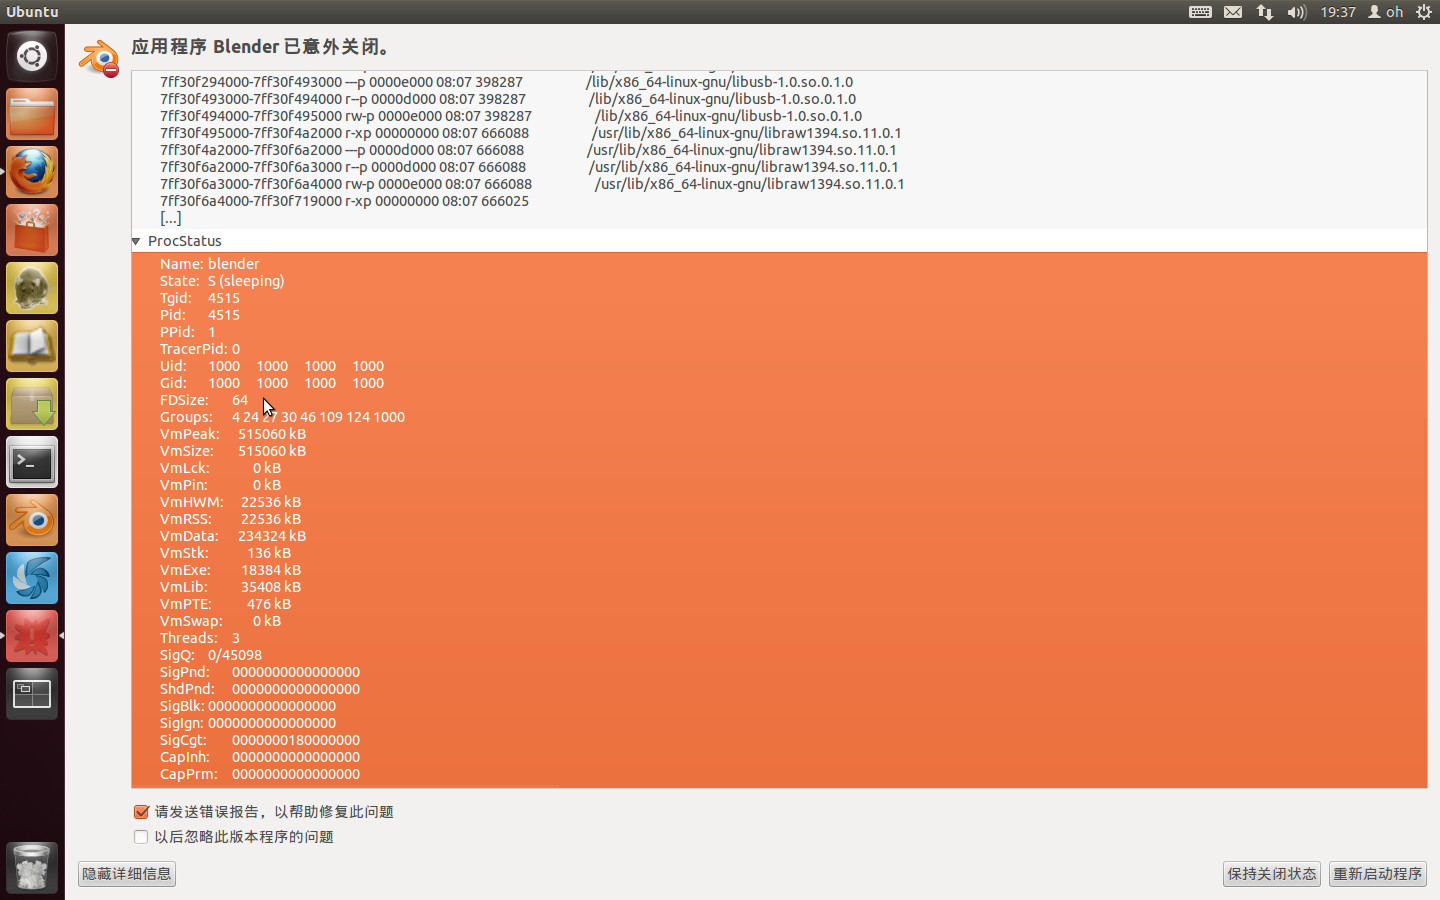Image resolution: width=1440 pixels, height=900 pixels.
Task: Open the package installer box icon
Action: pyautogui.click(x=32, y=404)
